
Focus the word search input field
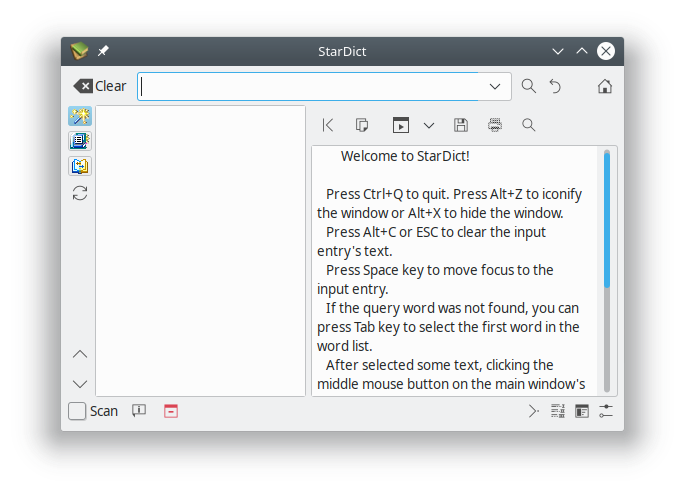click(x=310, y=87)
